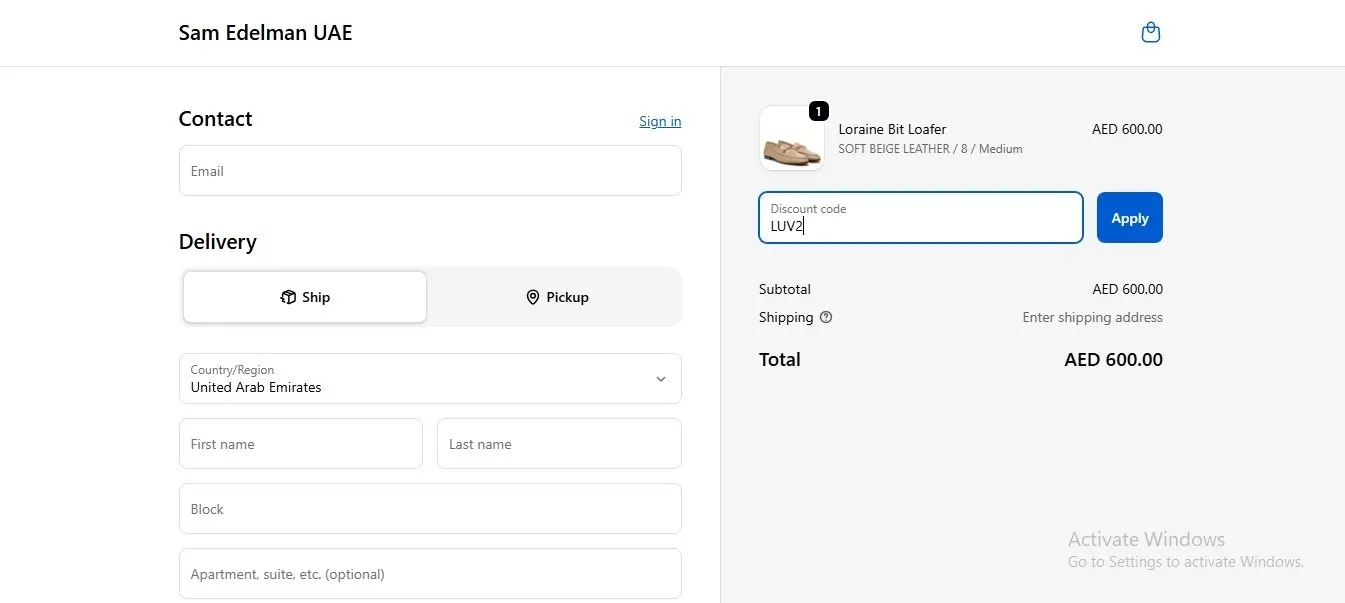Follow the Sign in link
Screen dimensions: 1345x603
click(660, 121)
